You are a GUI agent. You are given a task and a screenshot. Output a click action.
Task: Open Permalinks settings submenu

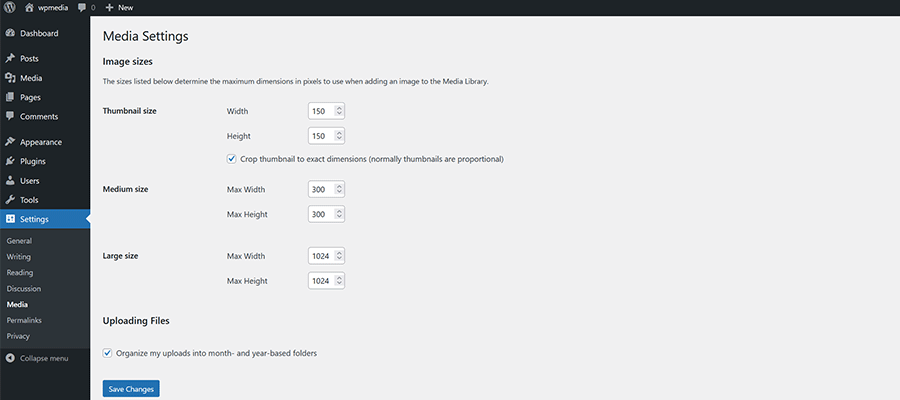click(x=24, y=320)
